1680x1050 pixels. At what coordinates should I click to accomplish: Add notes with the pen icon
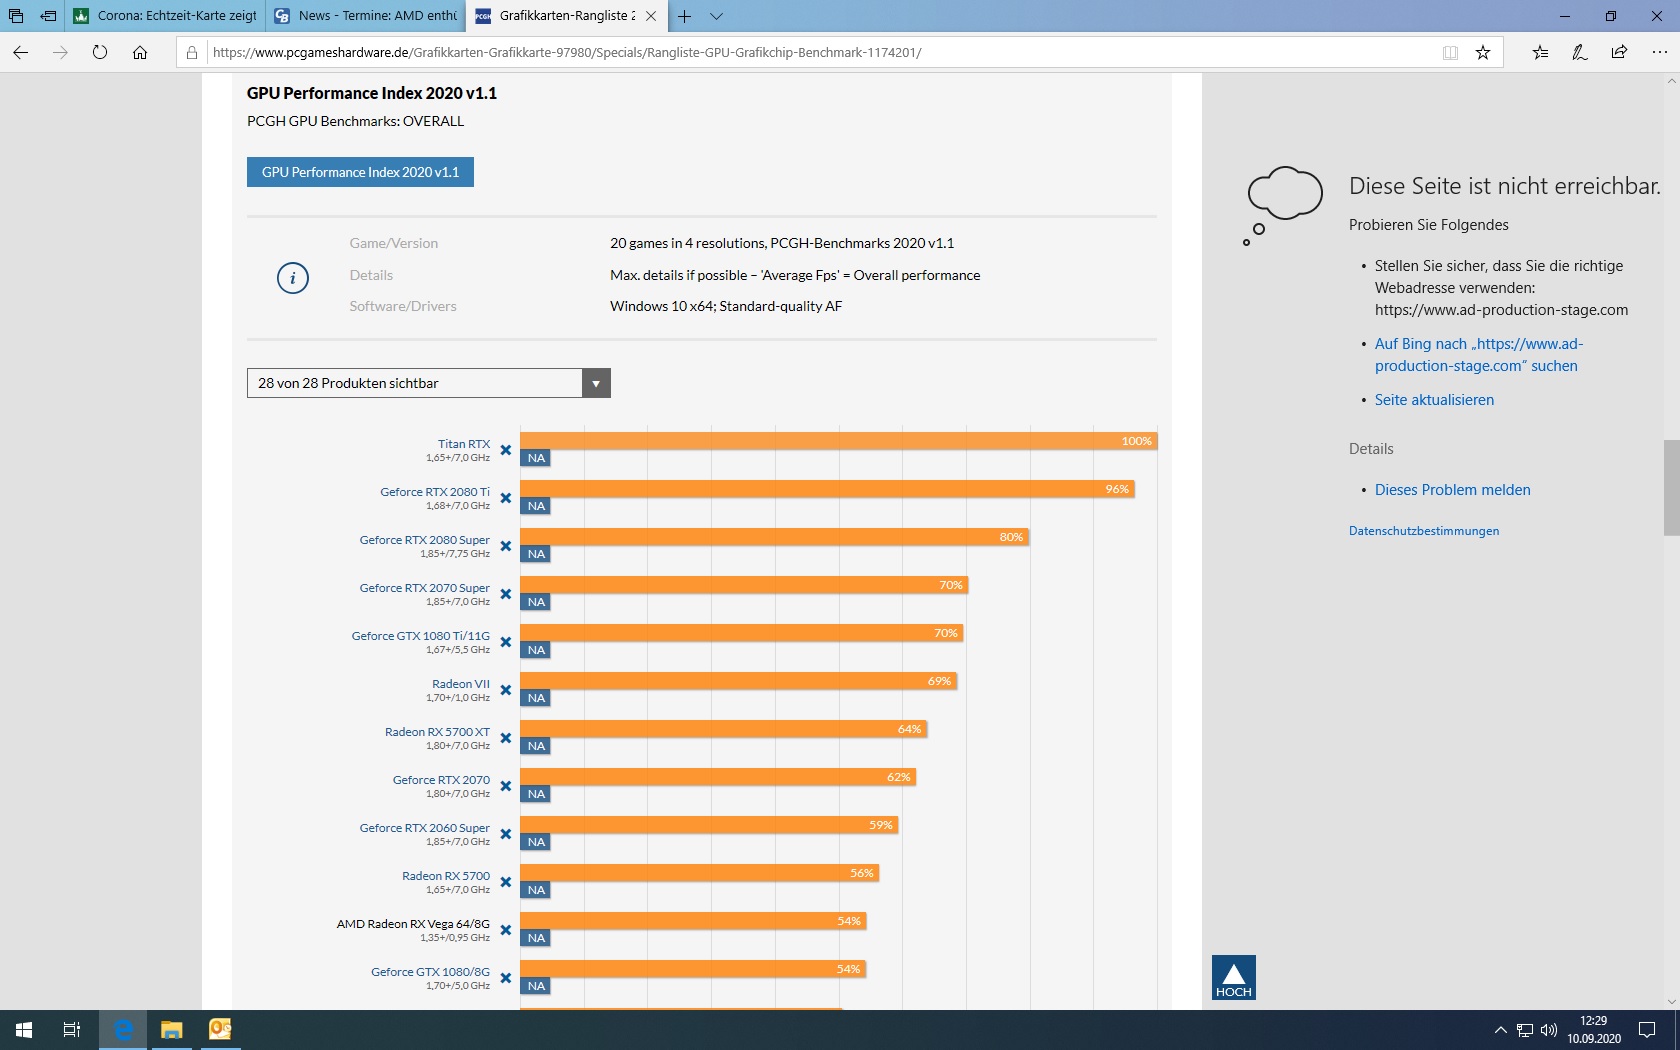point(1580,52)
